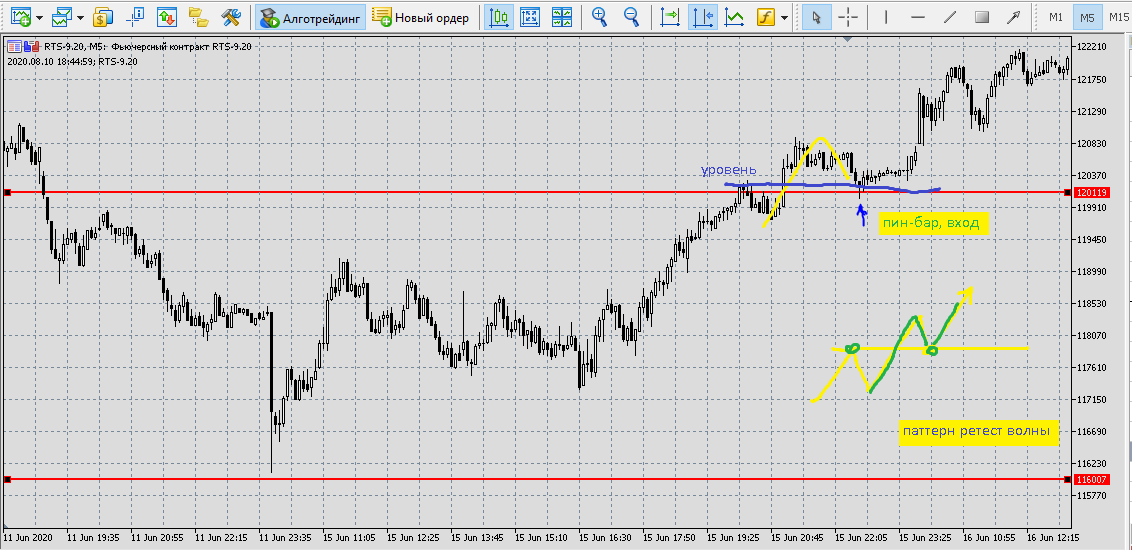This screenshot has height=550, width=1132.
Task: Click the chart grid with arrows icon
Action: pyautogui.click(x=530, y=17)
